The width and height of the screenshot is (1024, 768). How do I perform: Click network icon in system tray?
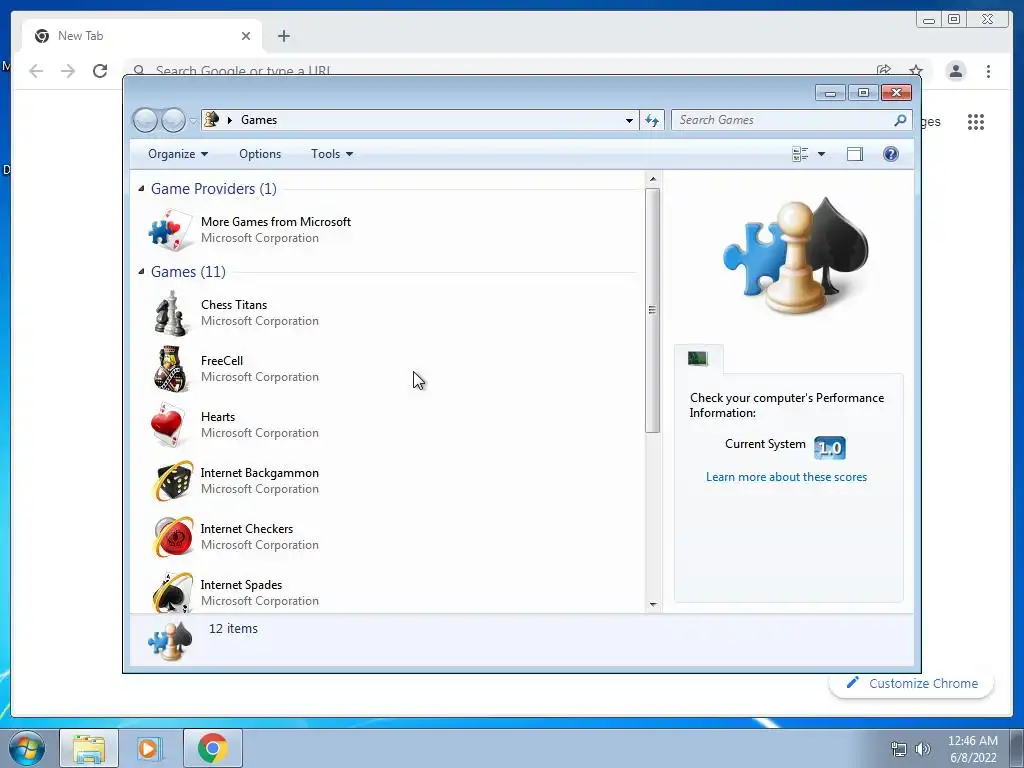click(x=899, y=749)
